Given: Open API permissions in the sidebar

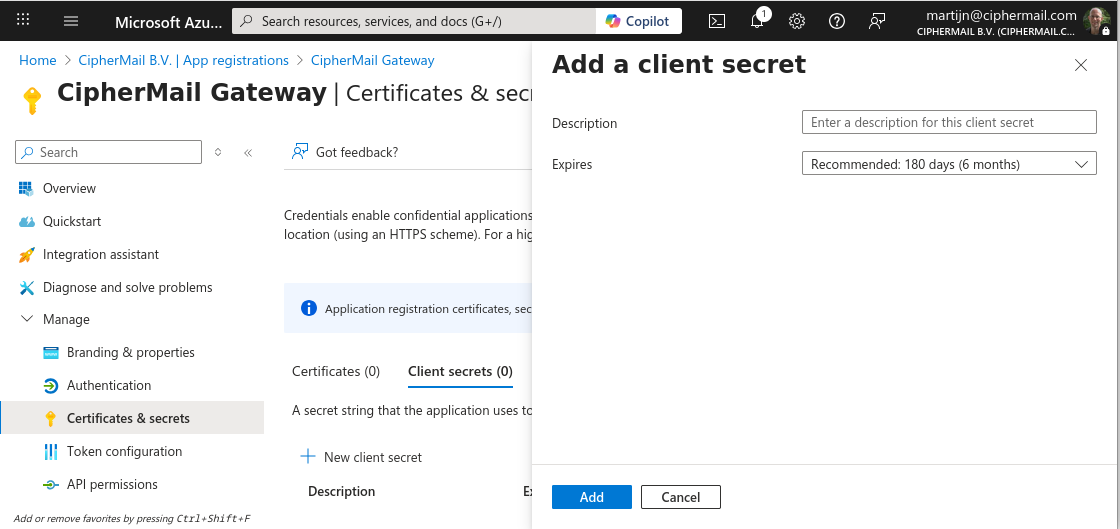Looking at the screenshot, I should 112,484.
